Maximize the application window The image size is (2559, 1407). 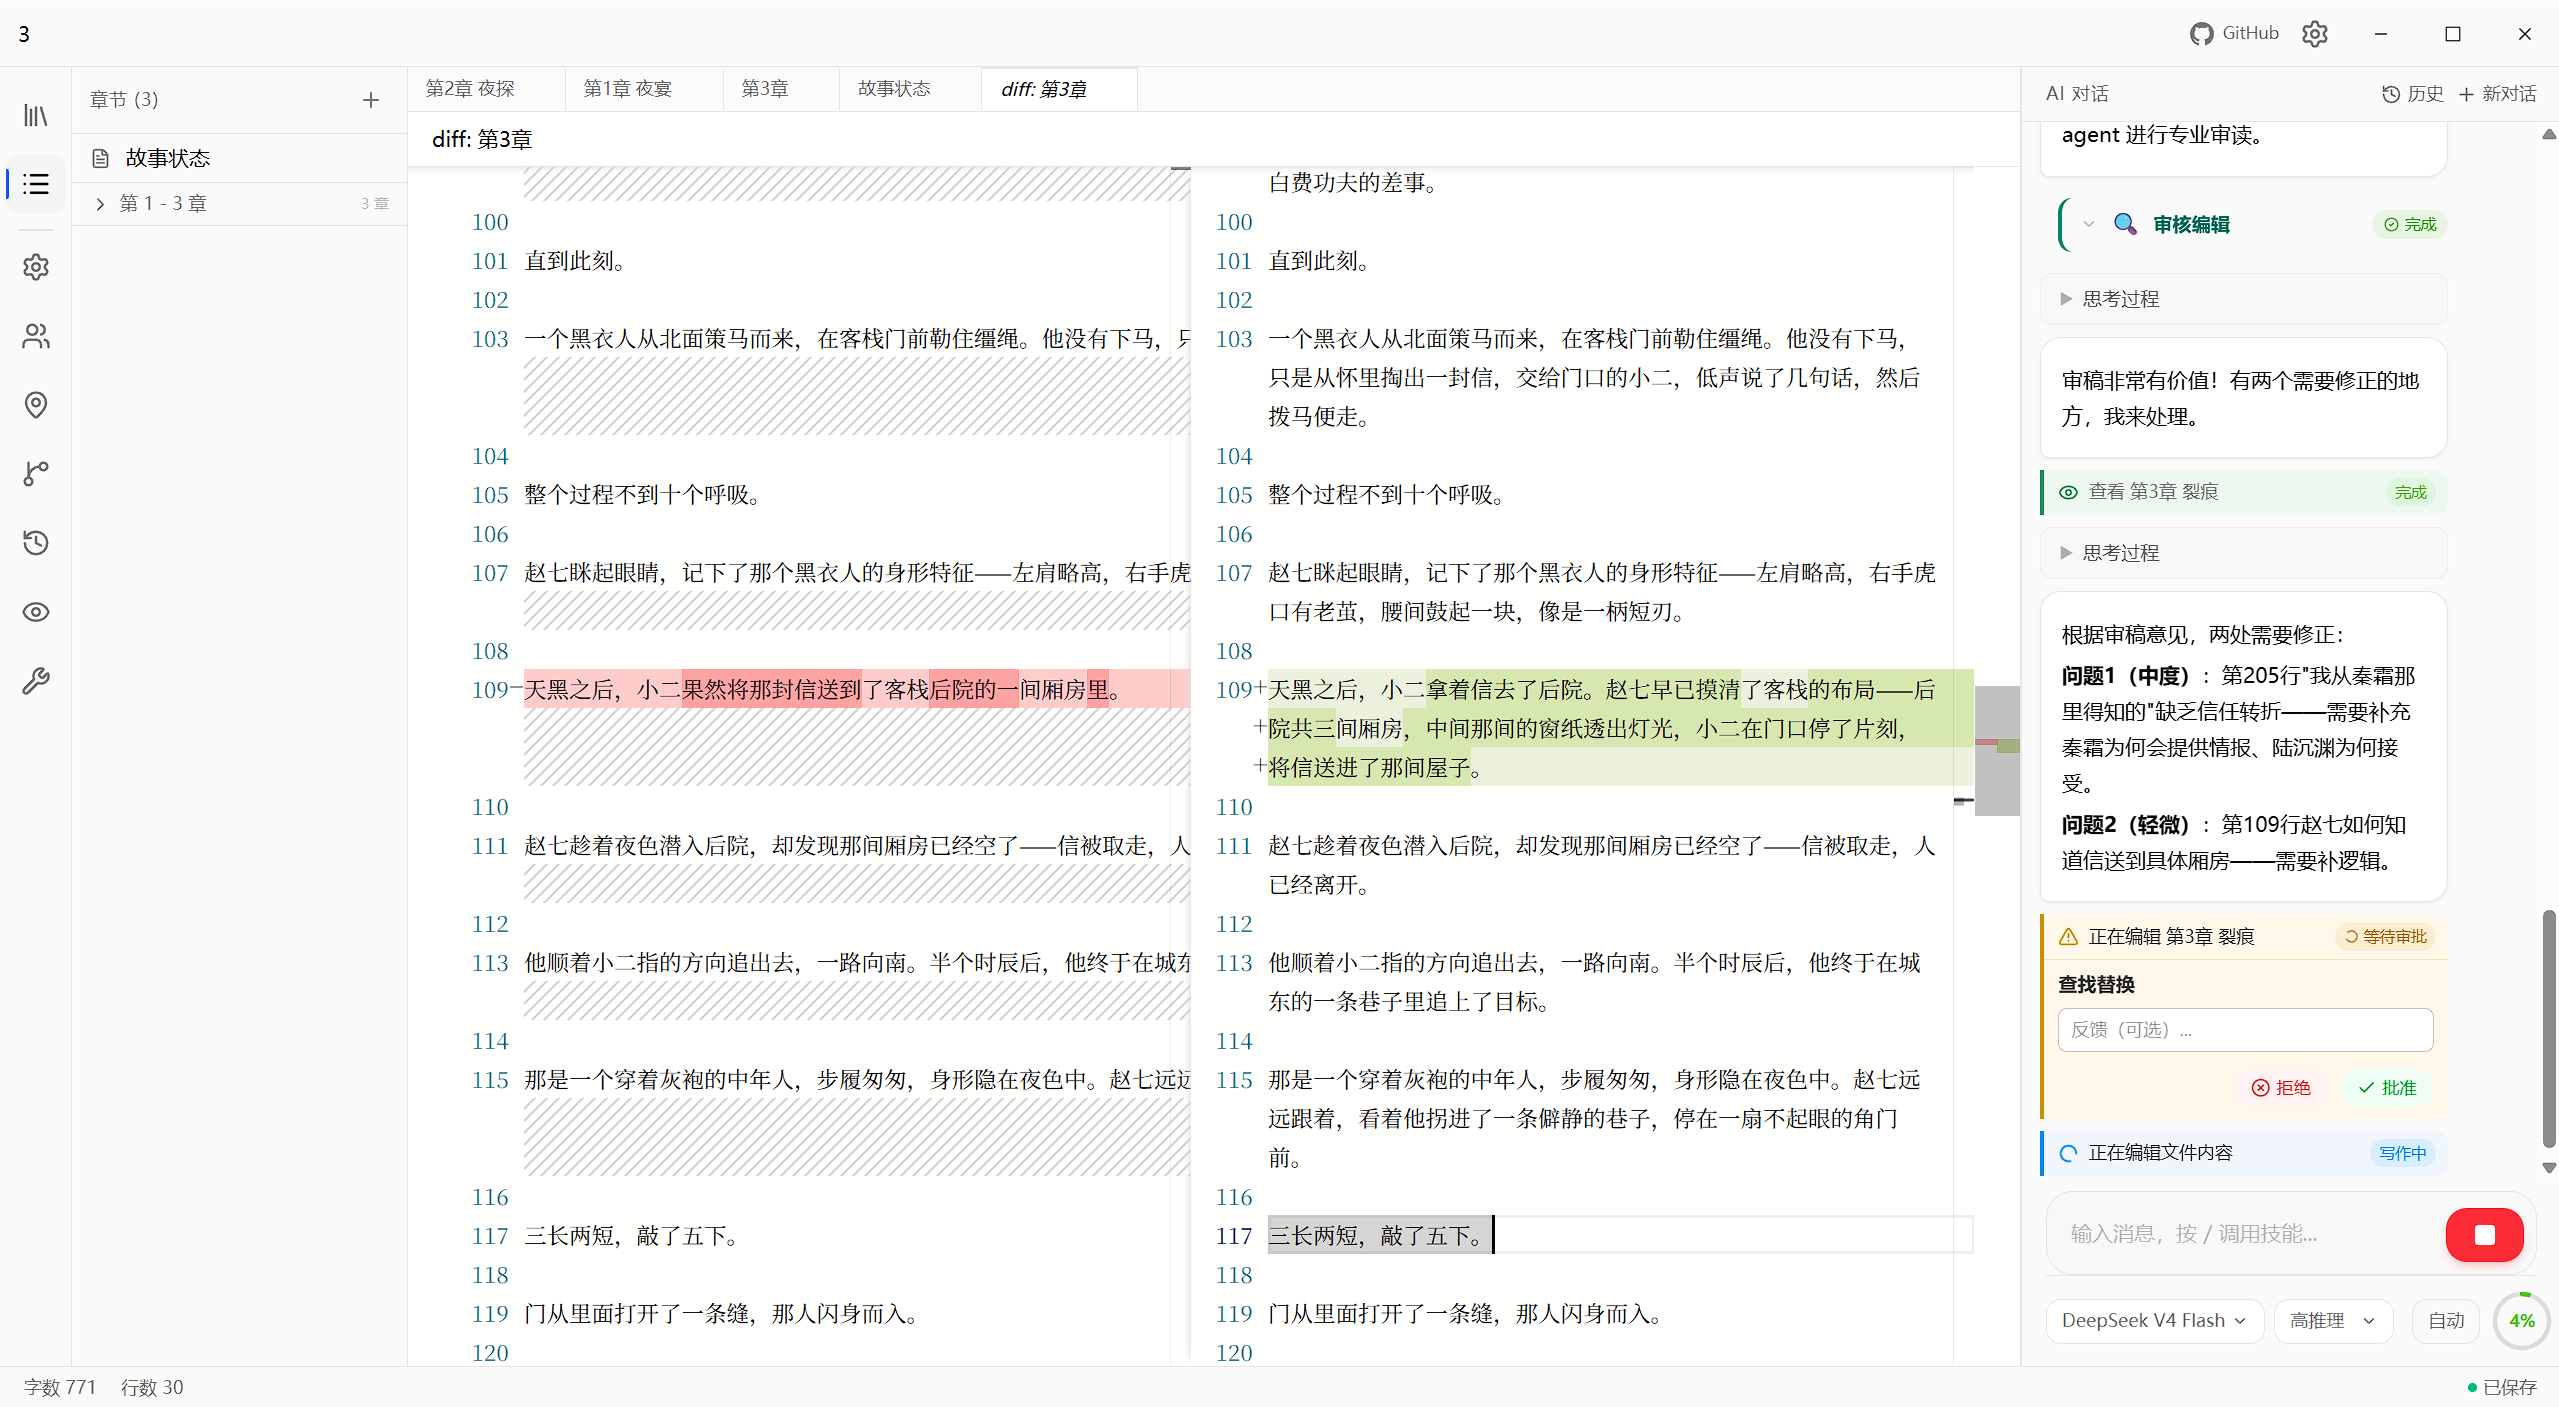[2453, 34]
